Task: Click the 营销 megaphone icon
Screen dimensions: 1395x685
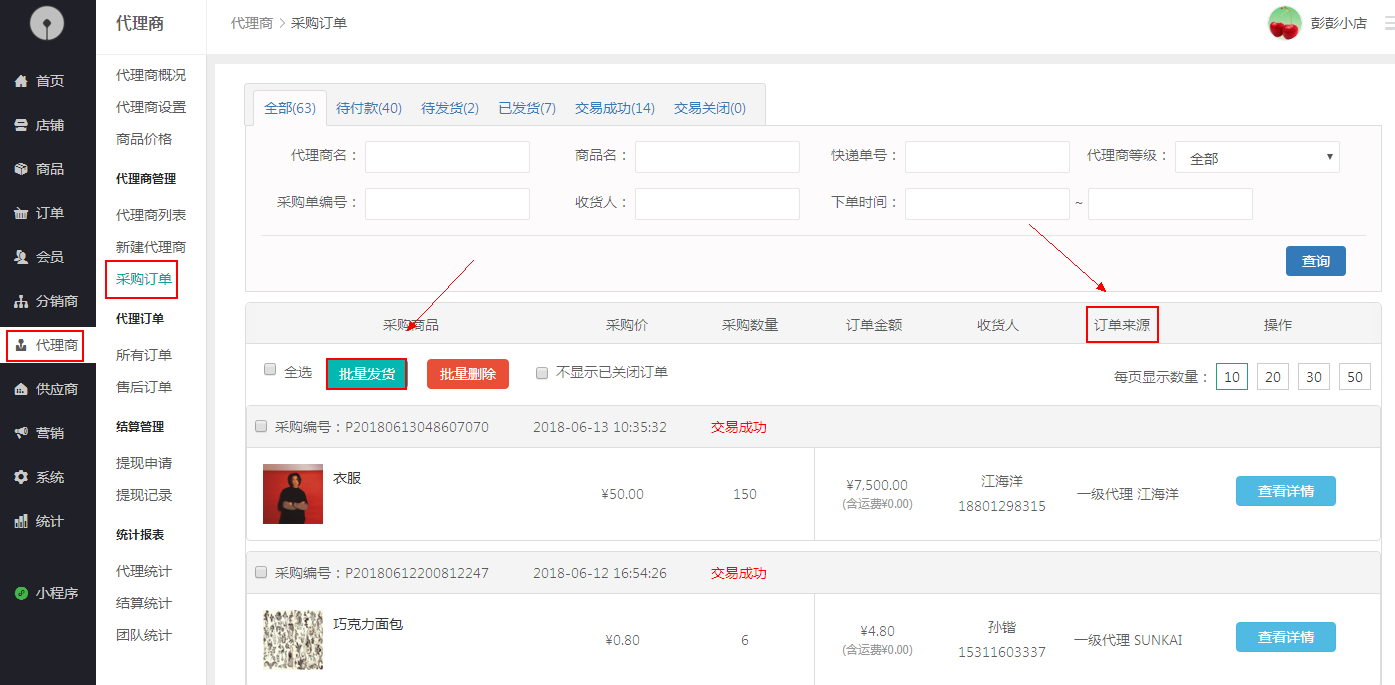Action: (x=21, y=433)
